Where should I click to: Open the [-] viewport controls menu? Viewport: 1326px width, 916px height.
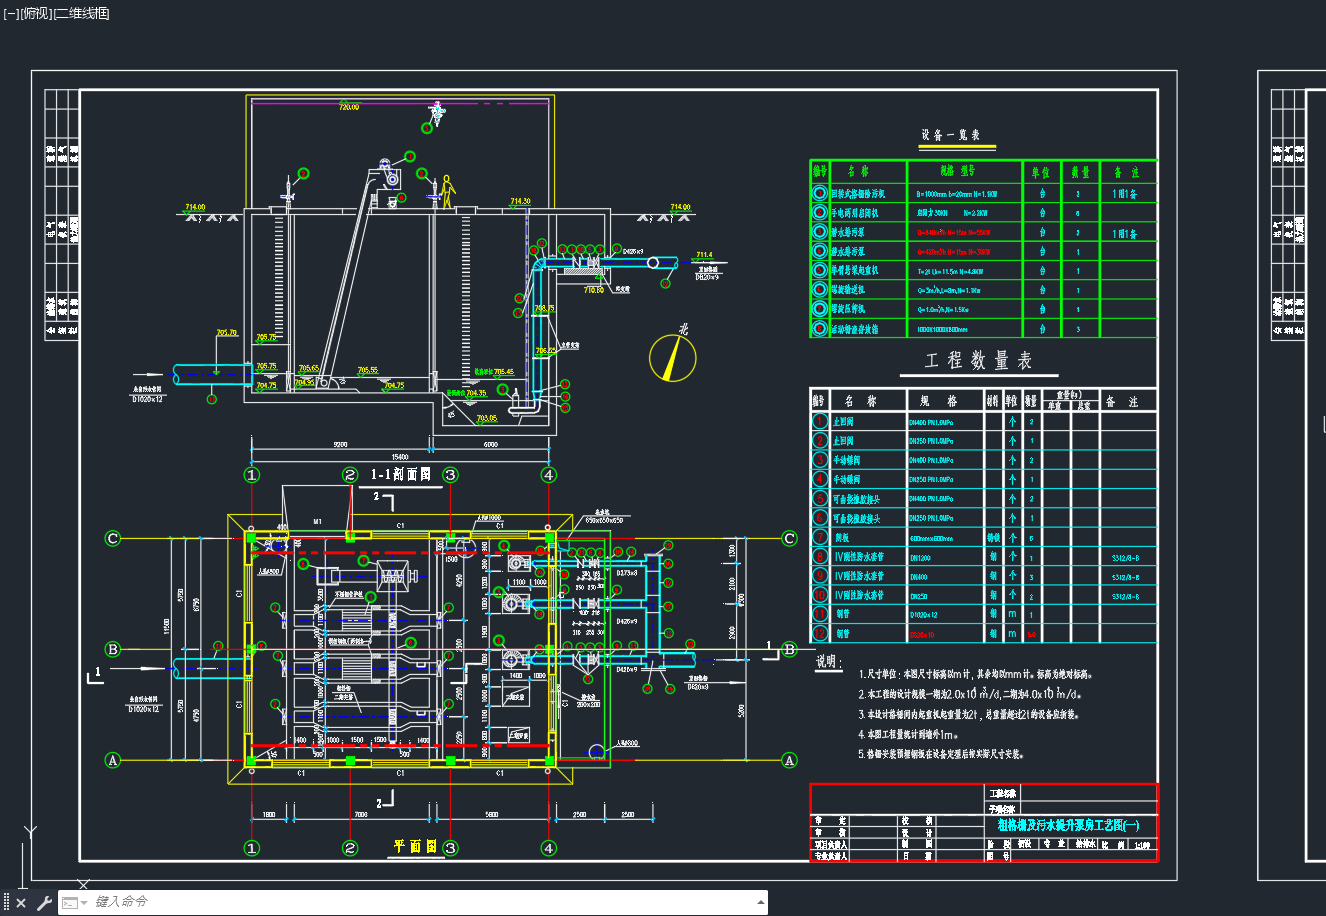[x=11, y=13]
